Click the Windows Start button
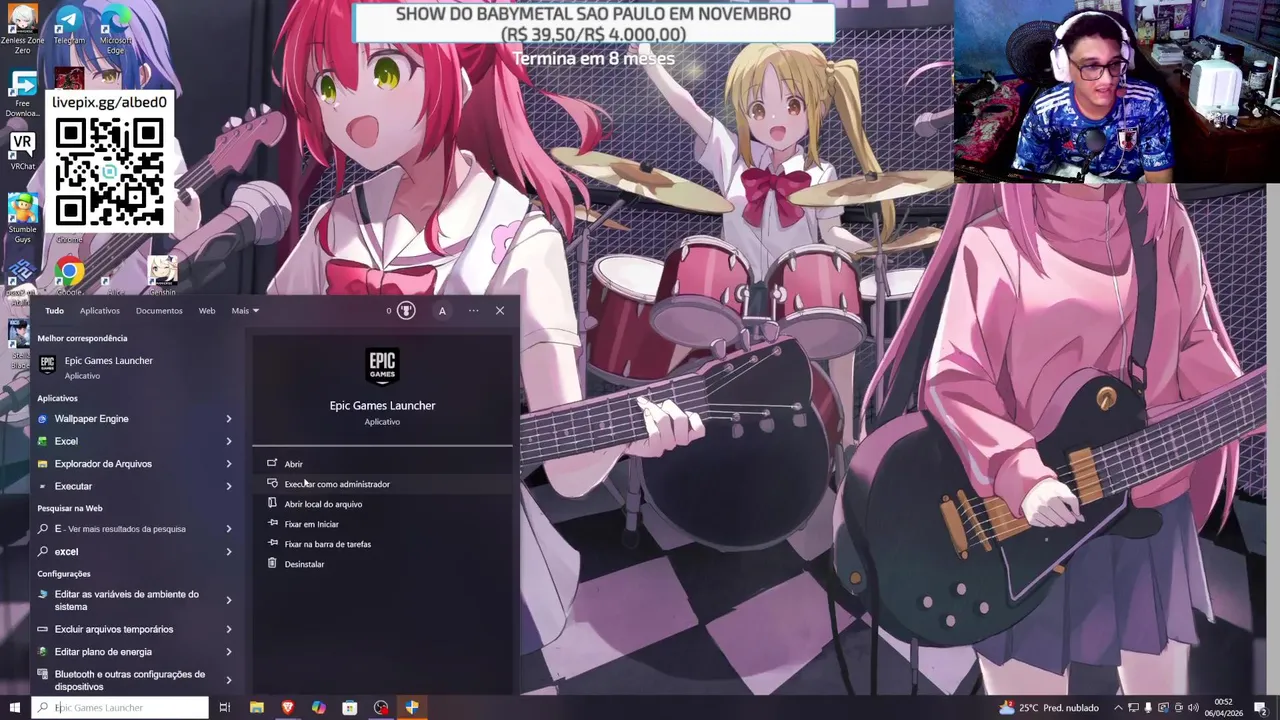This screenshot has height=720, width=1280. [14, 707]
